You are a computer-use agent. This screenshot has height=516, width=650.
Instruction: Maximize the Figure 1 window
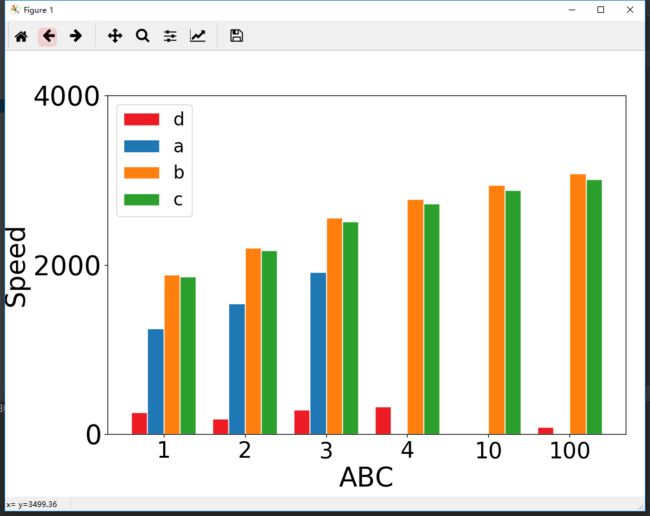click(600, 10)
